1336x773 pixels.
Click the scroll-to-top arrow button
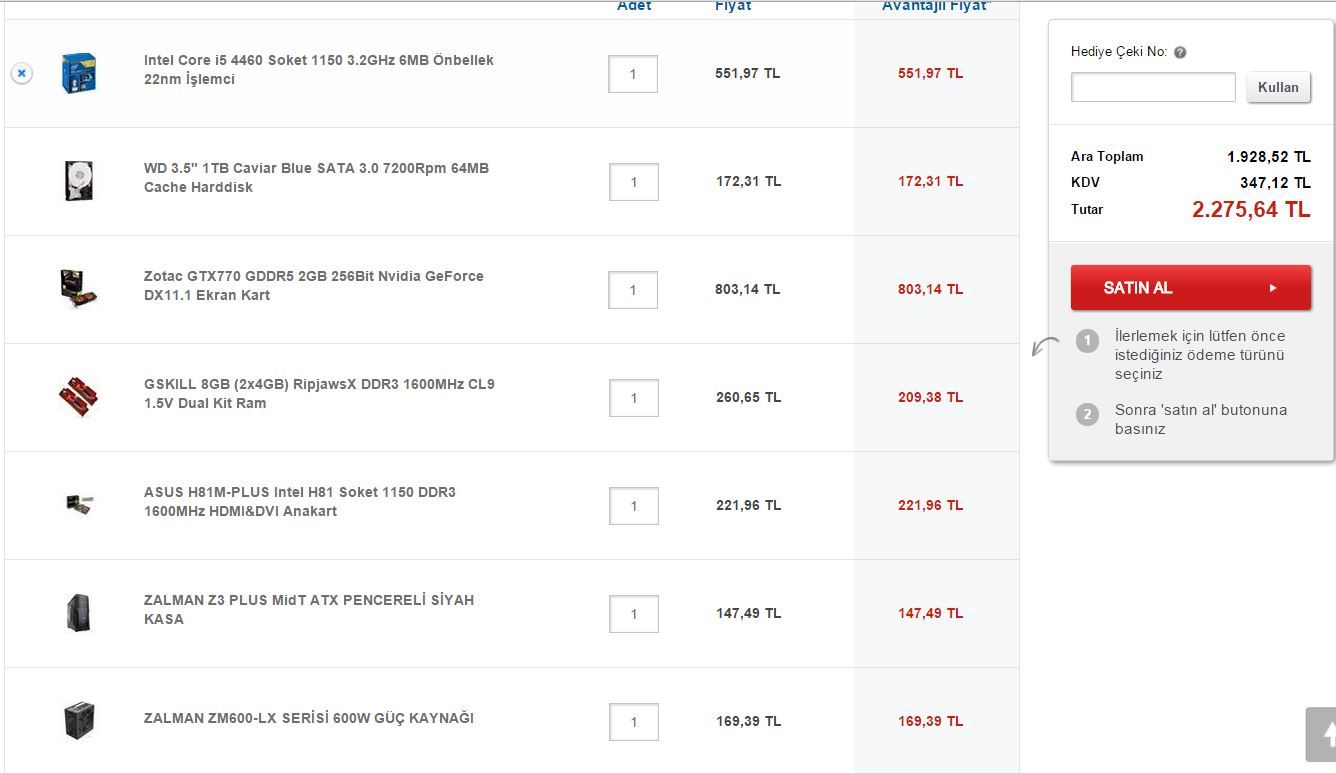click(1322, 734)
